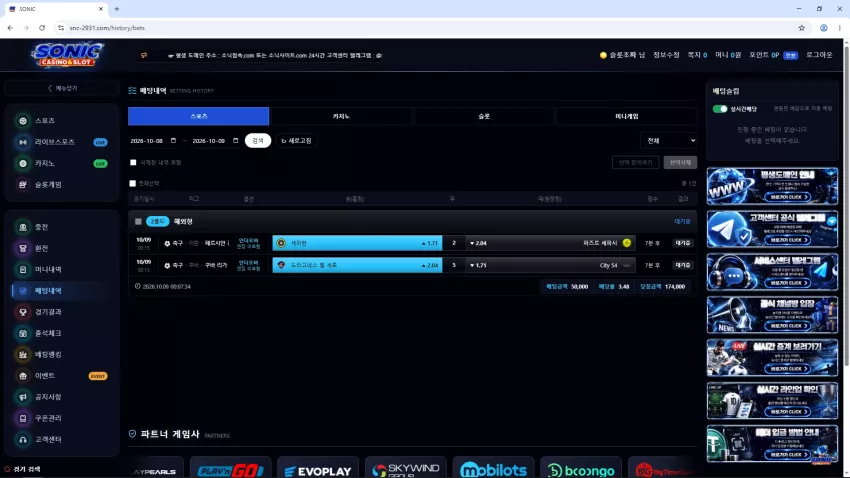Tick the checkbox beside 2폴드 해외형
850x478 pixels.
coord(138,221)
